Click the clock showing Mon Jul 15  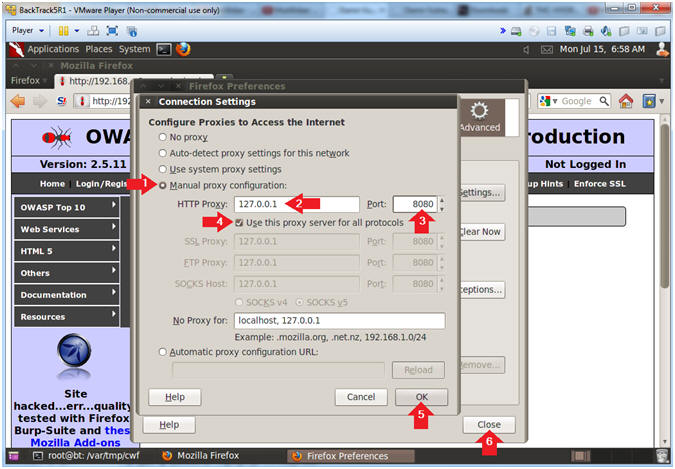tap(602, 50)
